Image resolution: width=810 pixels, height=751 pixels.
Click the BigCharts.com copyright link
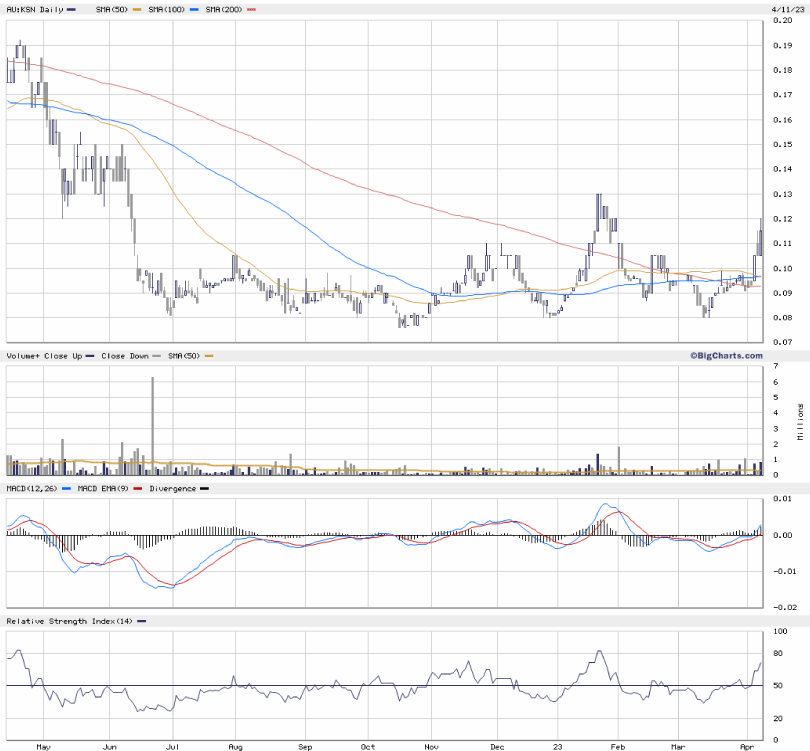pos(725,355)
